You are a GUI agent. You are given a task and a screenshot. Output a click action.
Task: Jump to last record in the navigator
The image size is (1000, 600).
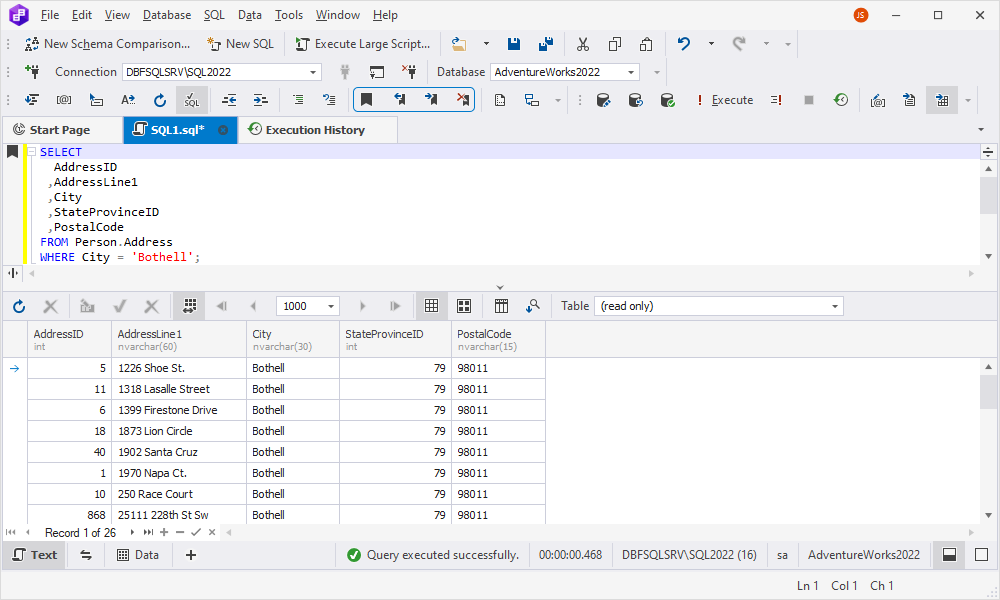(x=148, y=532)
